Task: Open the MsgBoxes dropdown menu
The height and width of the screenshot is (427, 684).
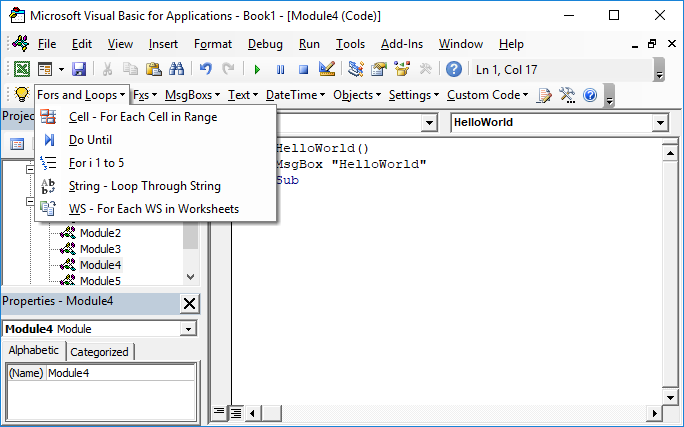Action: (x=193, y=95)
